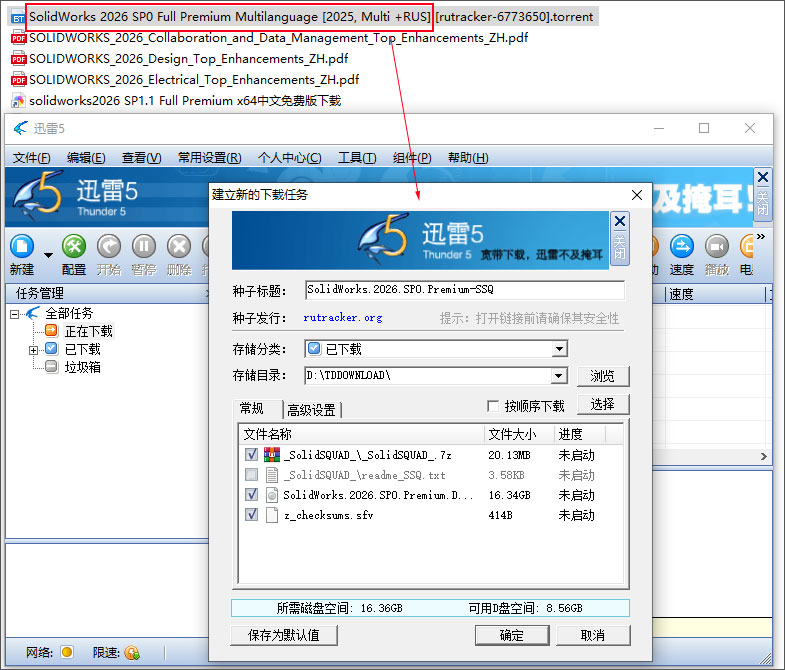Click the 删除 (Delete) toolbar icon
785x670 pixels.
pyautogui.click(x=179, y=246)
